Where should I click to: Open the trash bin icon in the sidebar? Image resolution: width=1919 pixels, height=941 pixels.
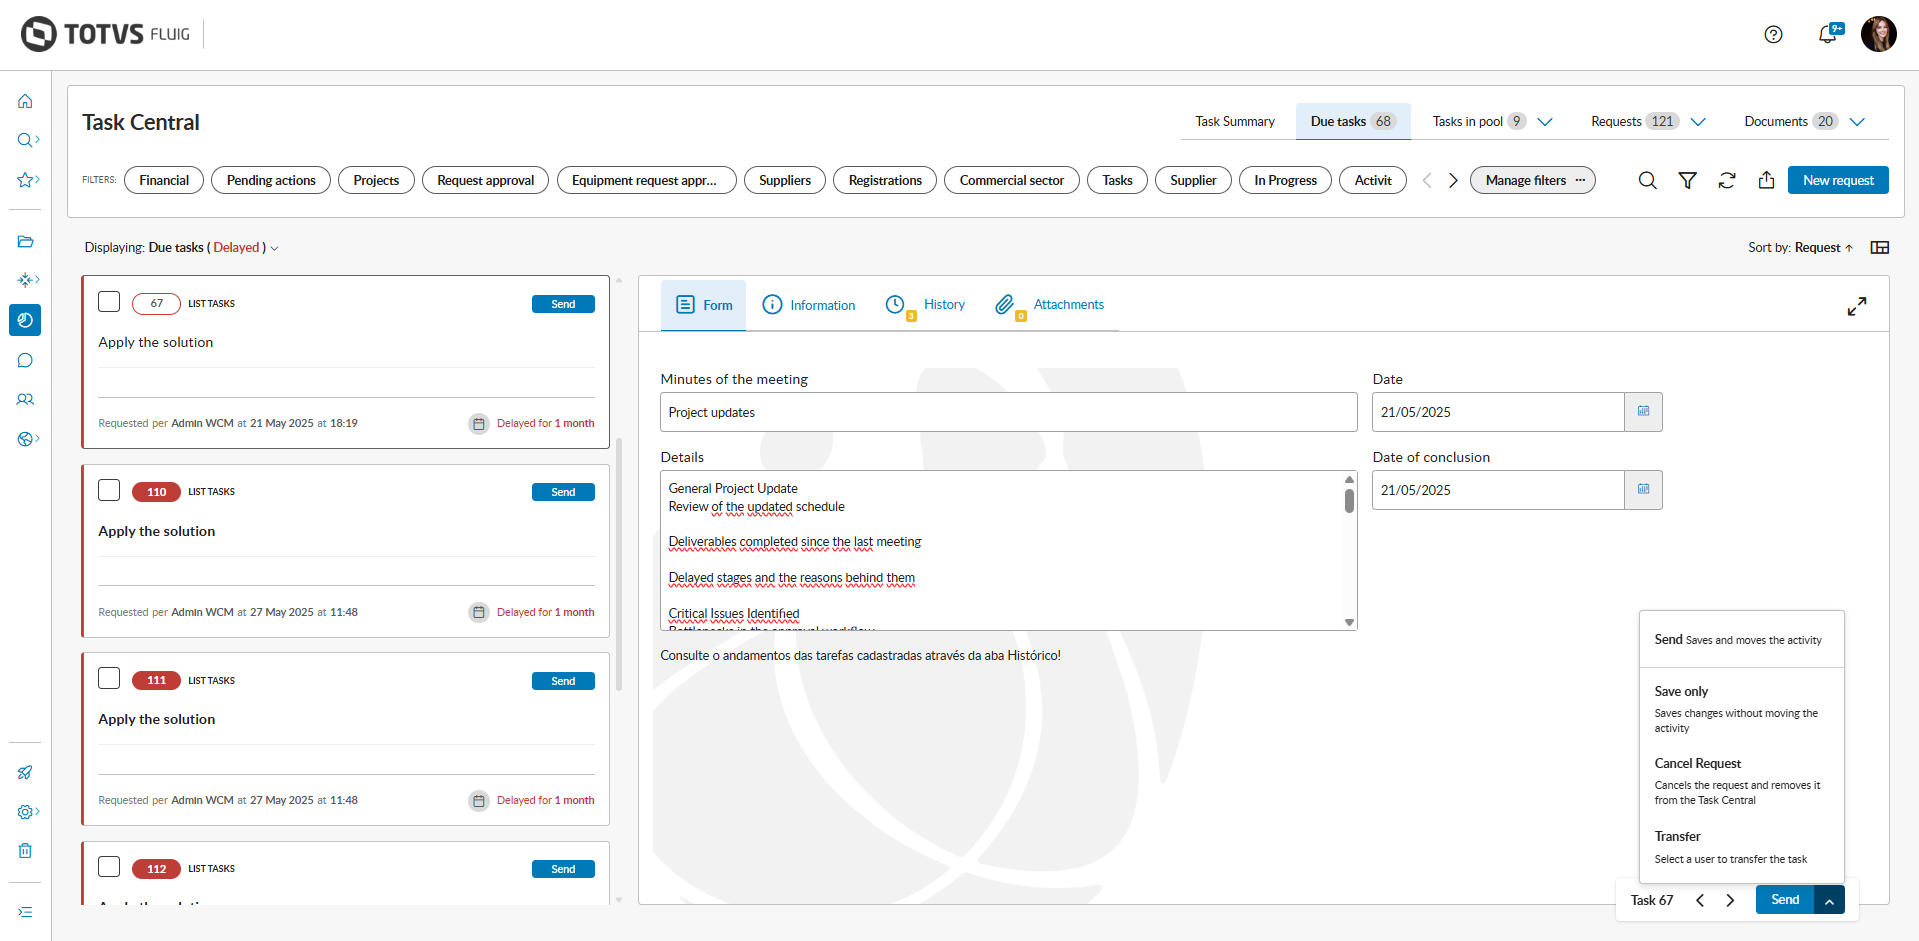(x=25, y=851)
